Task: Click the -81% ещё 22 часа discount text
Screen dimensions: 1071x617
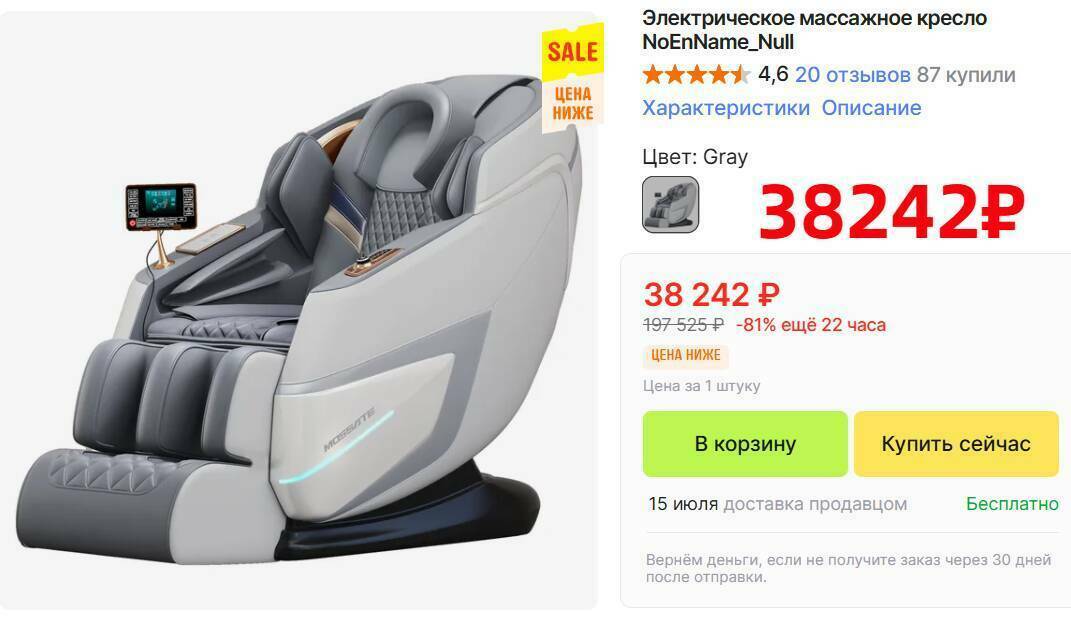Action: (811, 325)
